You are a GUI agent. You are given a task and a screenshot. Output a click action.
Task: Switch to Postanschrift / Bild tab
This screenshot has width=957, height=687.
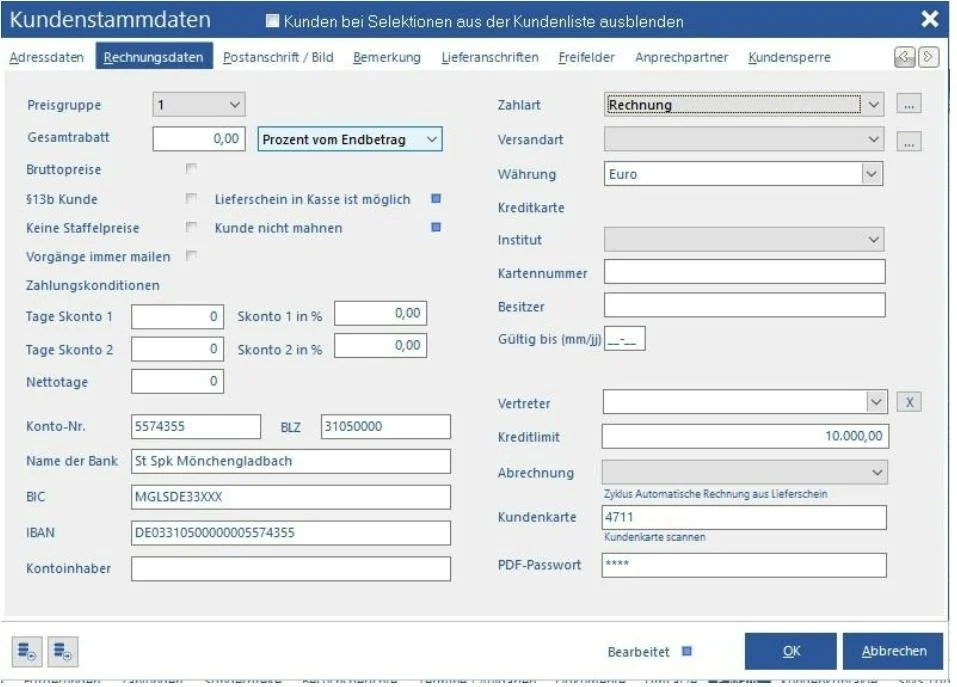tap(278, 57)
